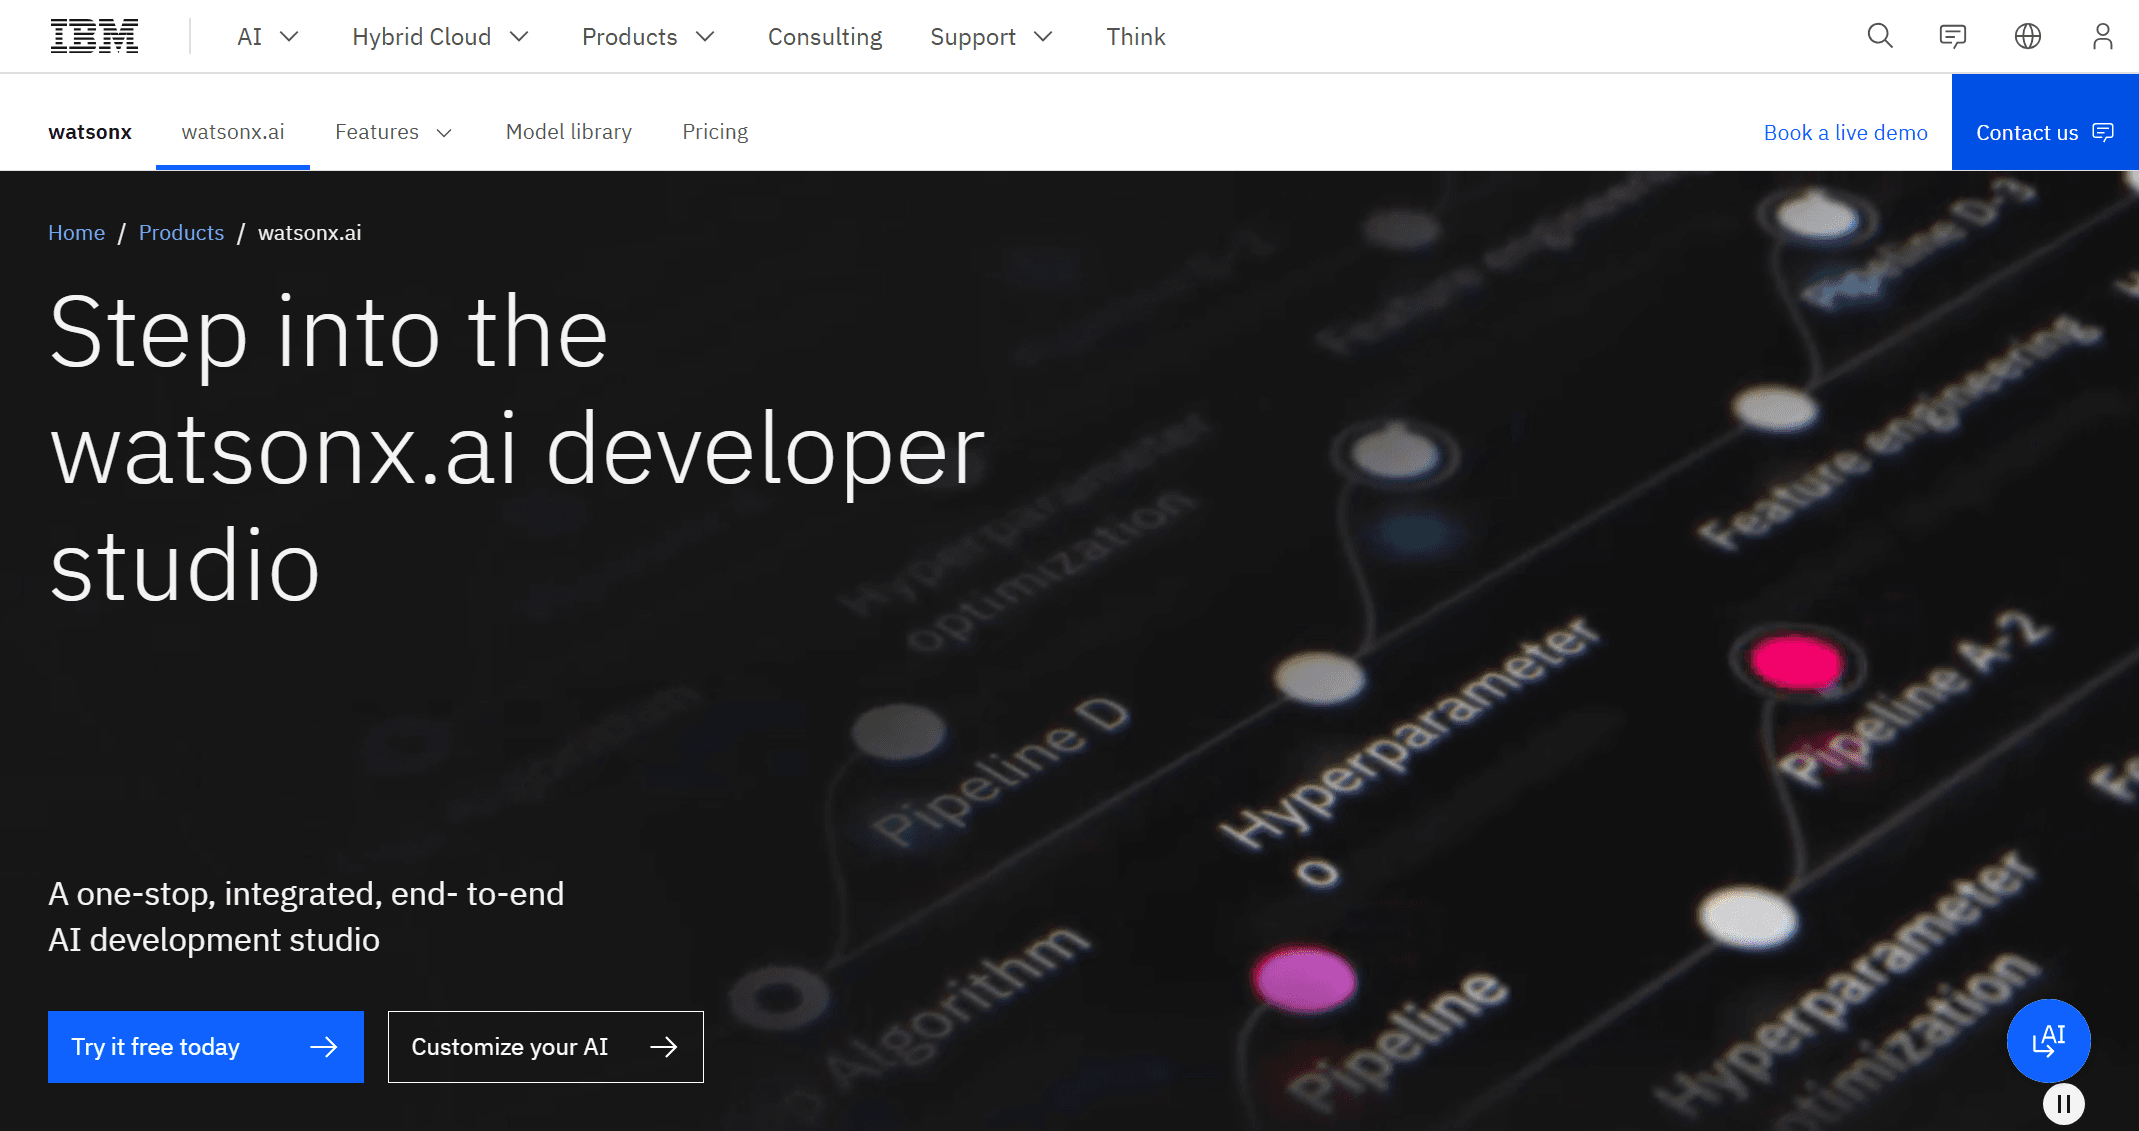Expand the AI dropdown menu
The width and height of the screenshot is (2139, 1131).
pos(267,37)
